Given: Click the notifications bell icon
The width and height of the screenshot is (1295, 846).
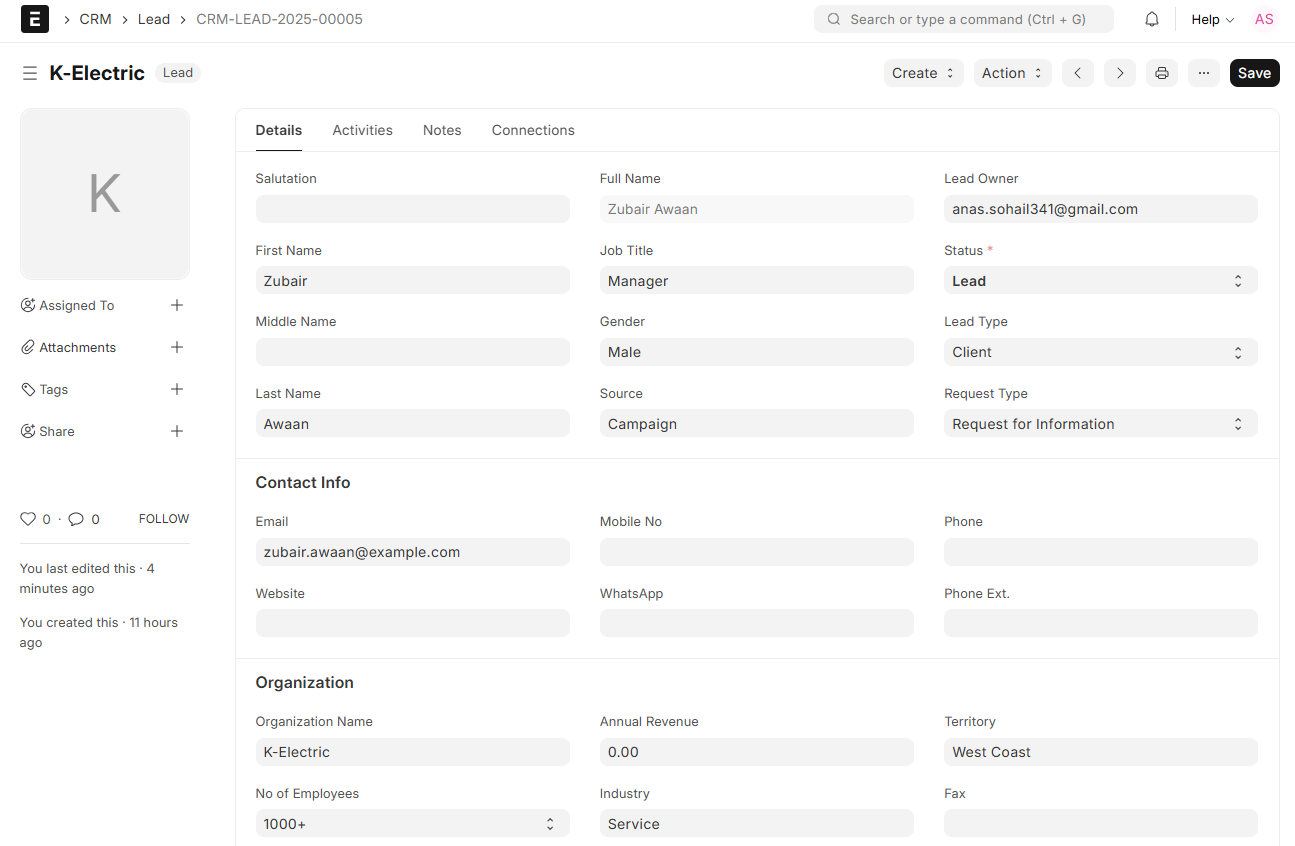Looking at the screenshot, I should [x=1152, y=19].
